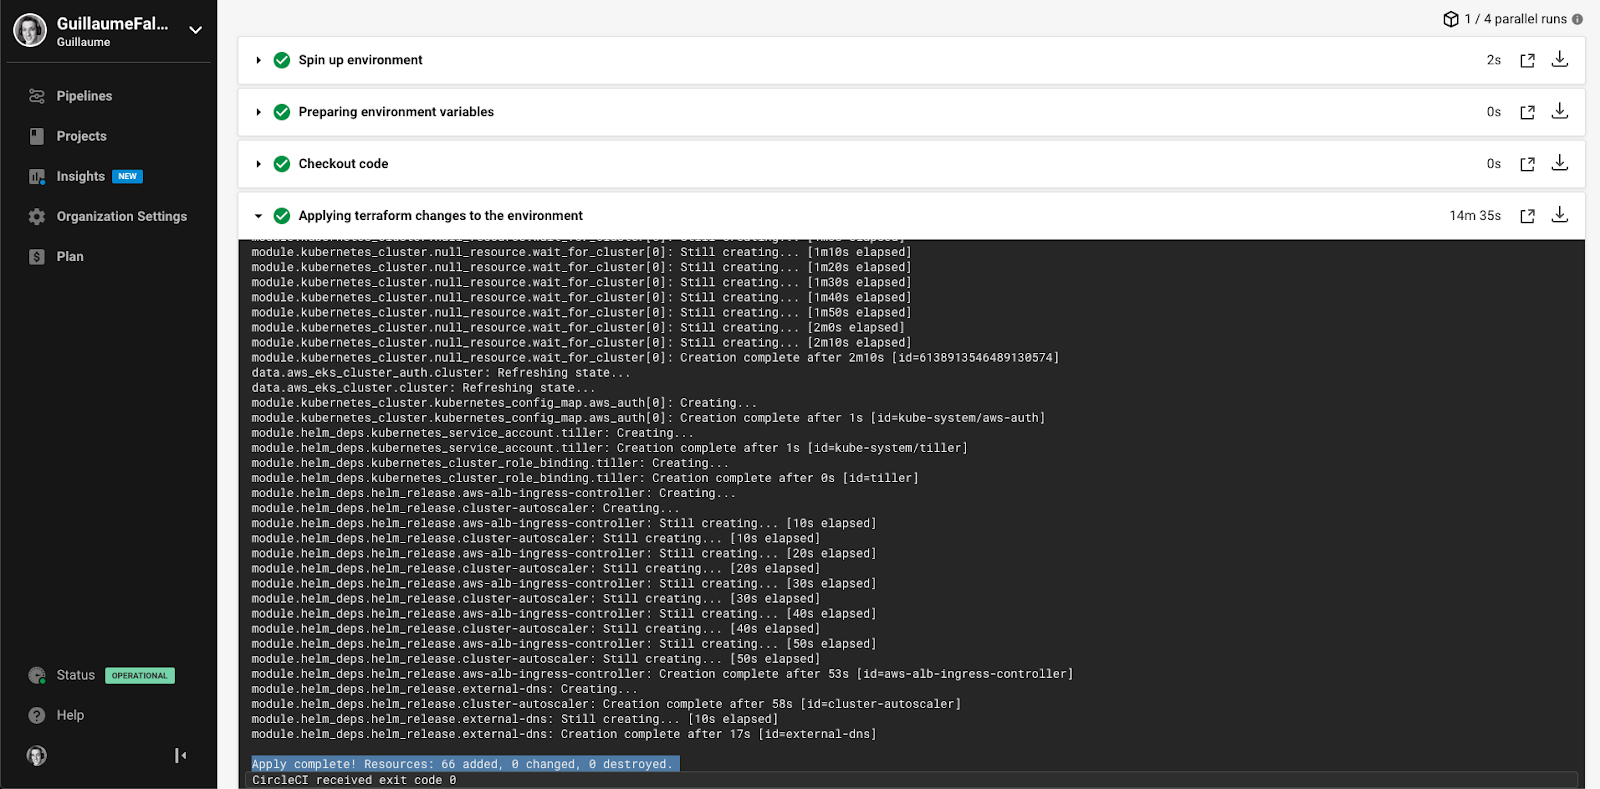This screenshot has width=1600, height=789.
Task: Open Preparing environment variables output in new tab
Action: click(x=1527, y=112)
